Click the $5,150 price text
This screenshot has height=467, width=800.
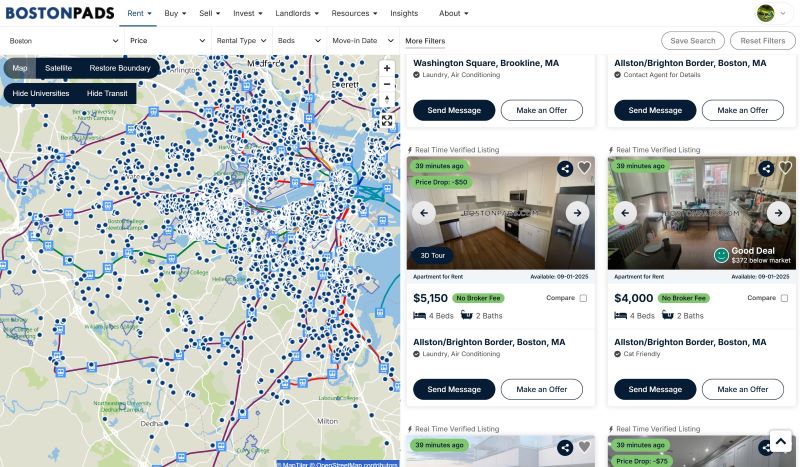coord(430,298)
